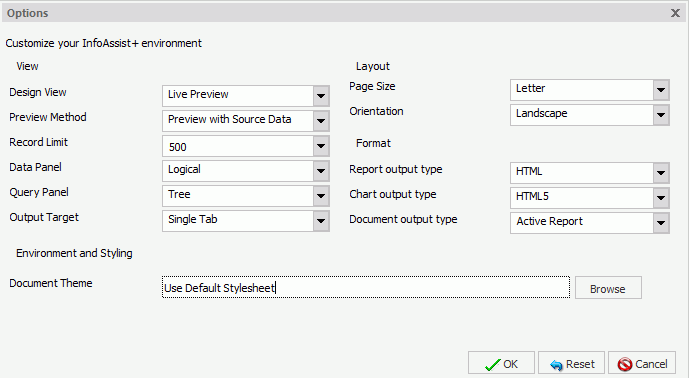
Task: Open the Chart output type dropdown arrow
Action: pyautogui.click(x=661, y=198)
